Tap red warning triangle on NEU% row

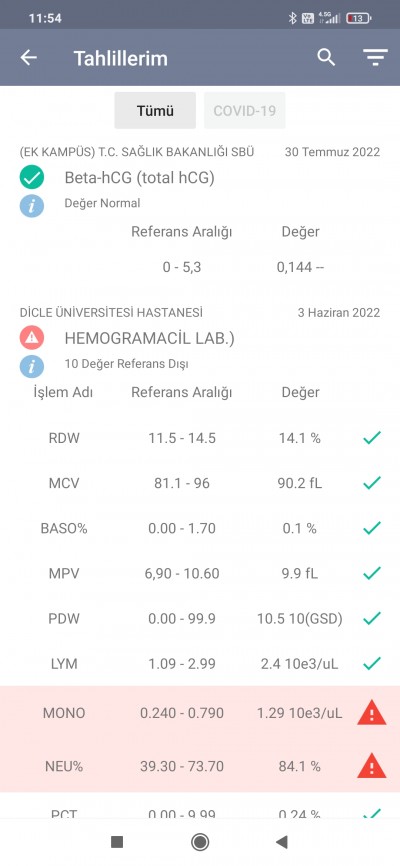coord(372,766)
